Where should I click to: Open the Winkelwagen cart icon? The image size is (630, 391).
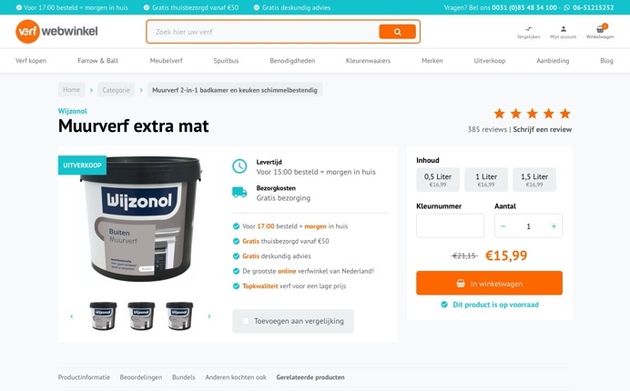(x=600, y=31)
